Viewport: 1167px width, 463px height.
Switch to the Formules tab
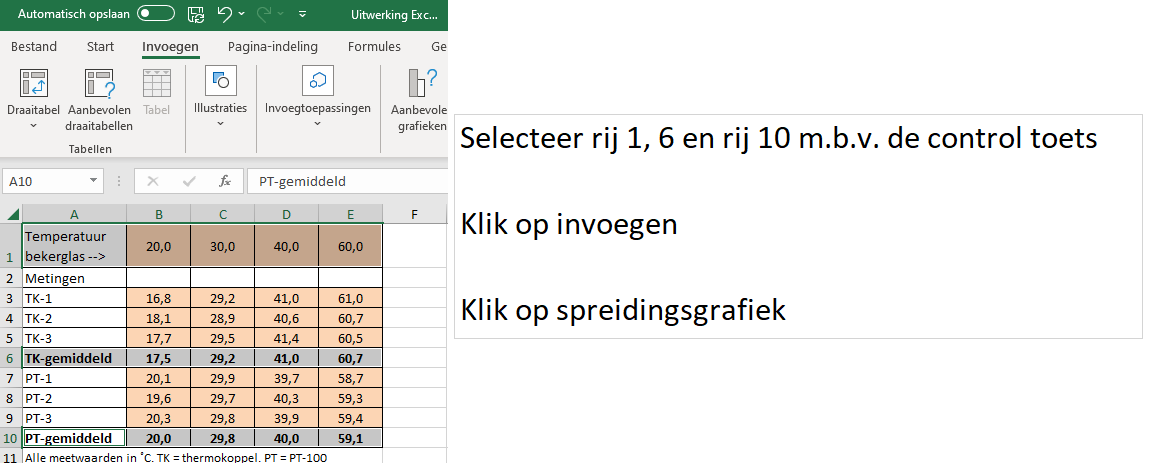(x=374, y=47)
